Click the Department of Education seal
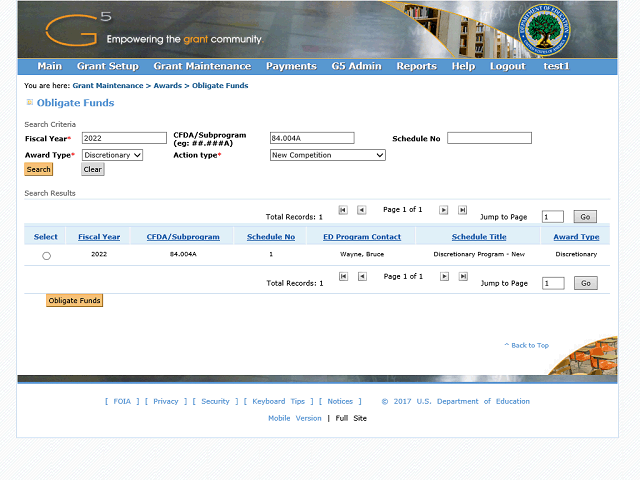This screenshot has width=640, height=480. click(544, 30)
